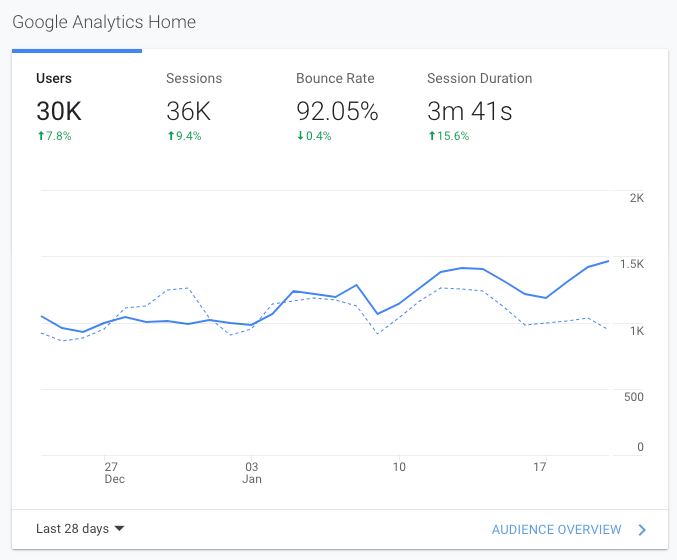Click the arrow beside Last 28 days

pyautogui.click(x=120, y=529)
